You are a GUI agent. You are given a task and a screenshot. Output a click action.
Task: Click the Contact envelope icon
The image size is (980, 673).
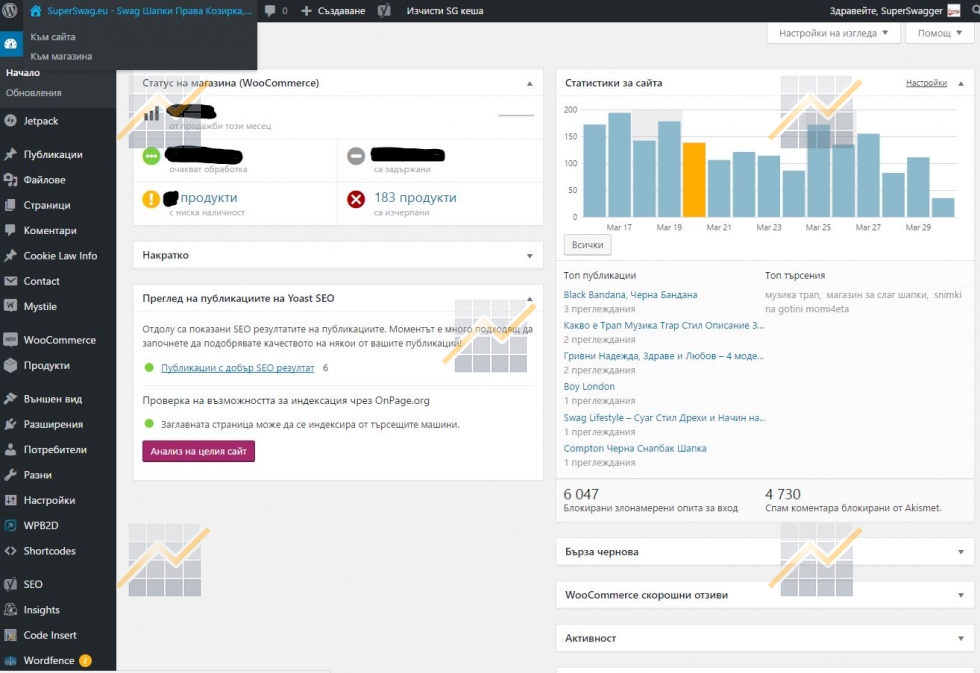tap(10, 281)
